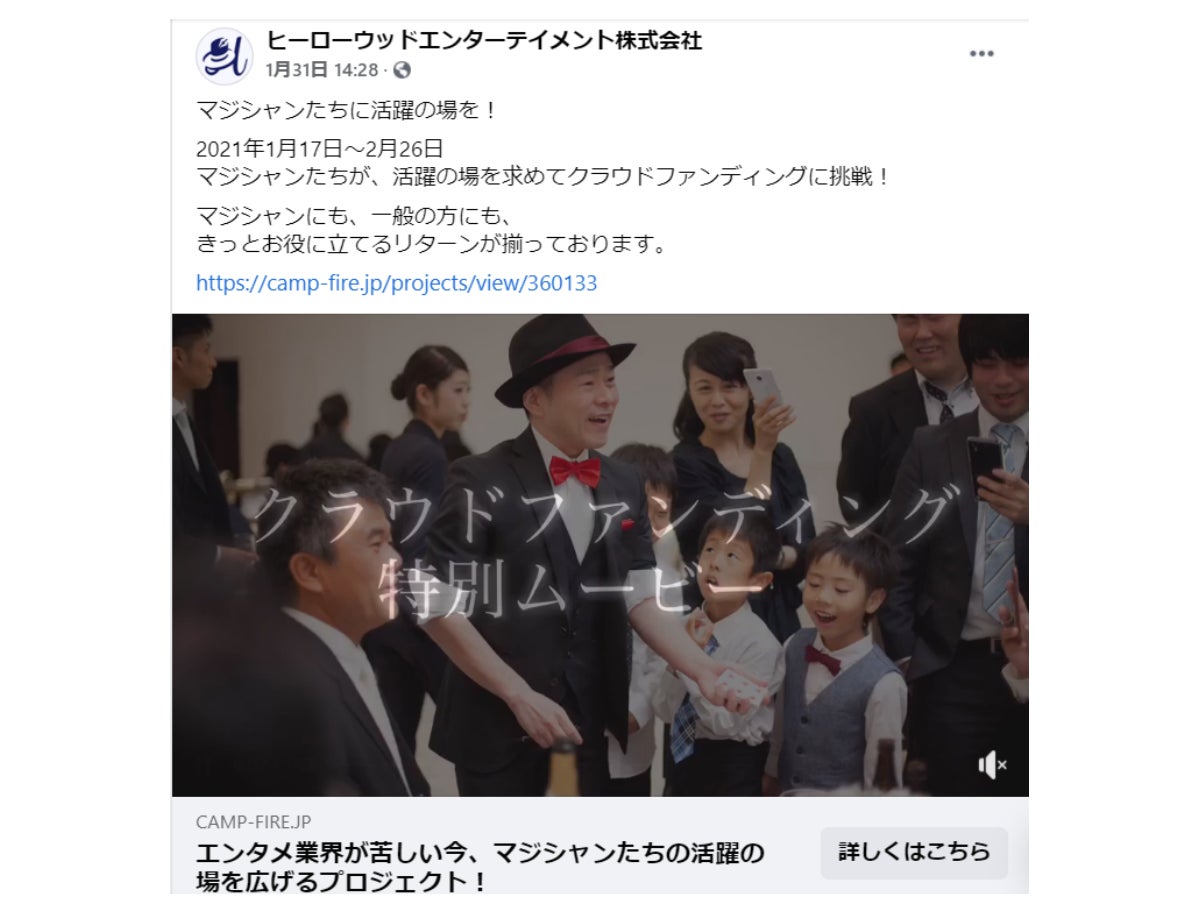Click the 詳しくはこちら button

[x=914, y=852]
